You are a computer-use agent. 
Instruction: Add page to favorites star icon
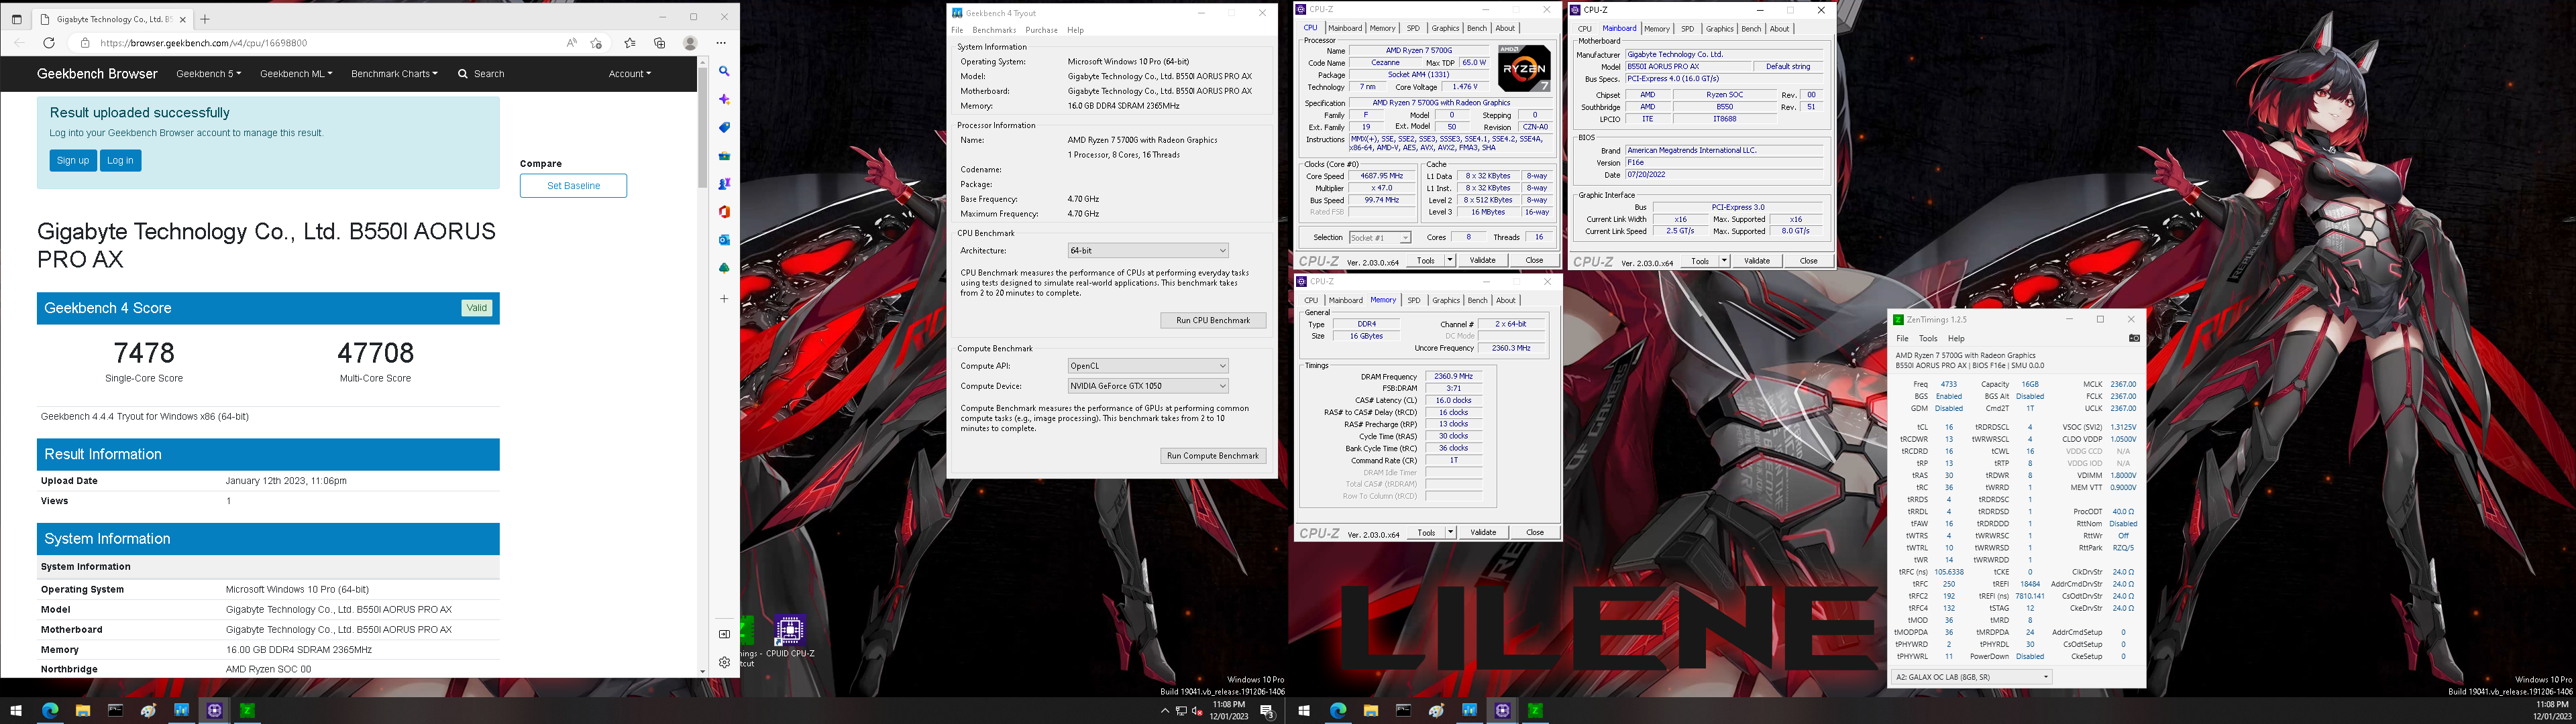point(596,43)
